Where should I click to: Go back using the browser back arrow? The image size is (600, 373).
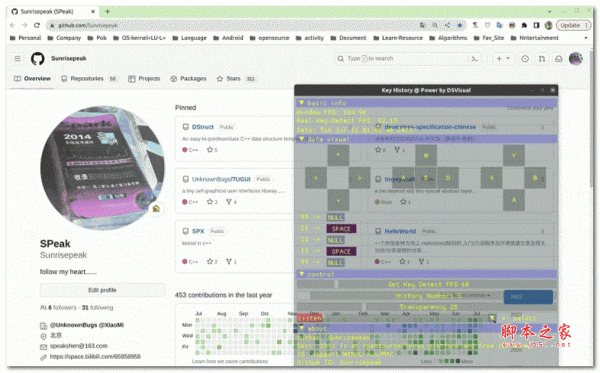coord(13,25)
